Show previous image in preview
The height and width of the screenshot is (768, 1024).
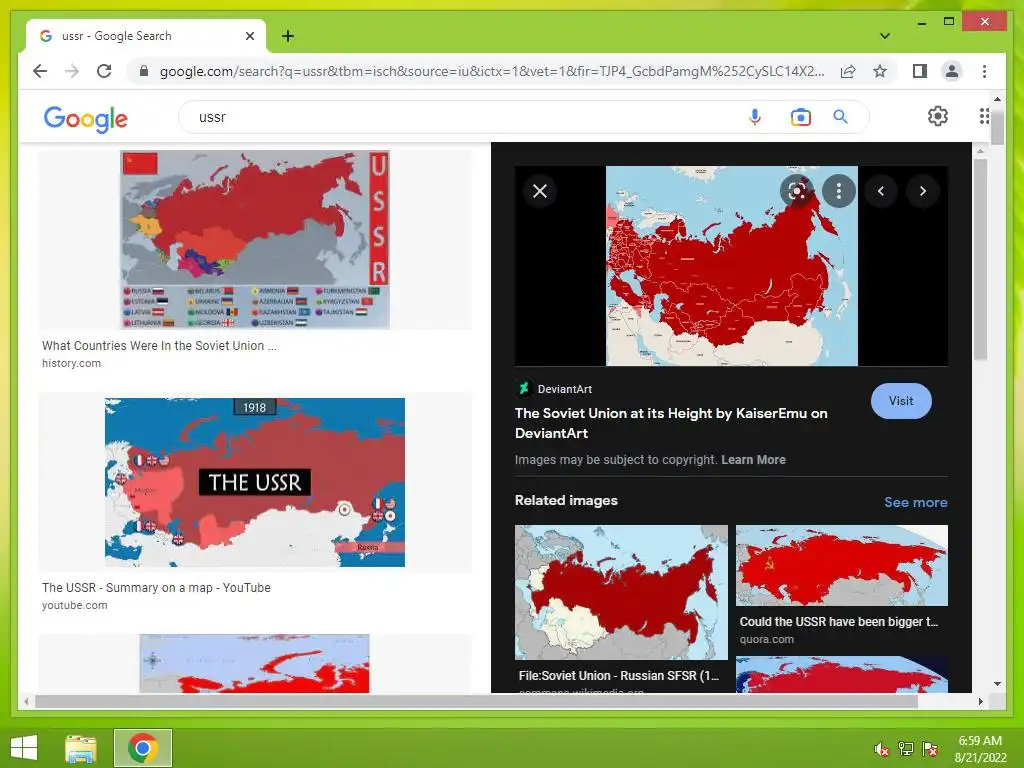(x=881, y=191)
